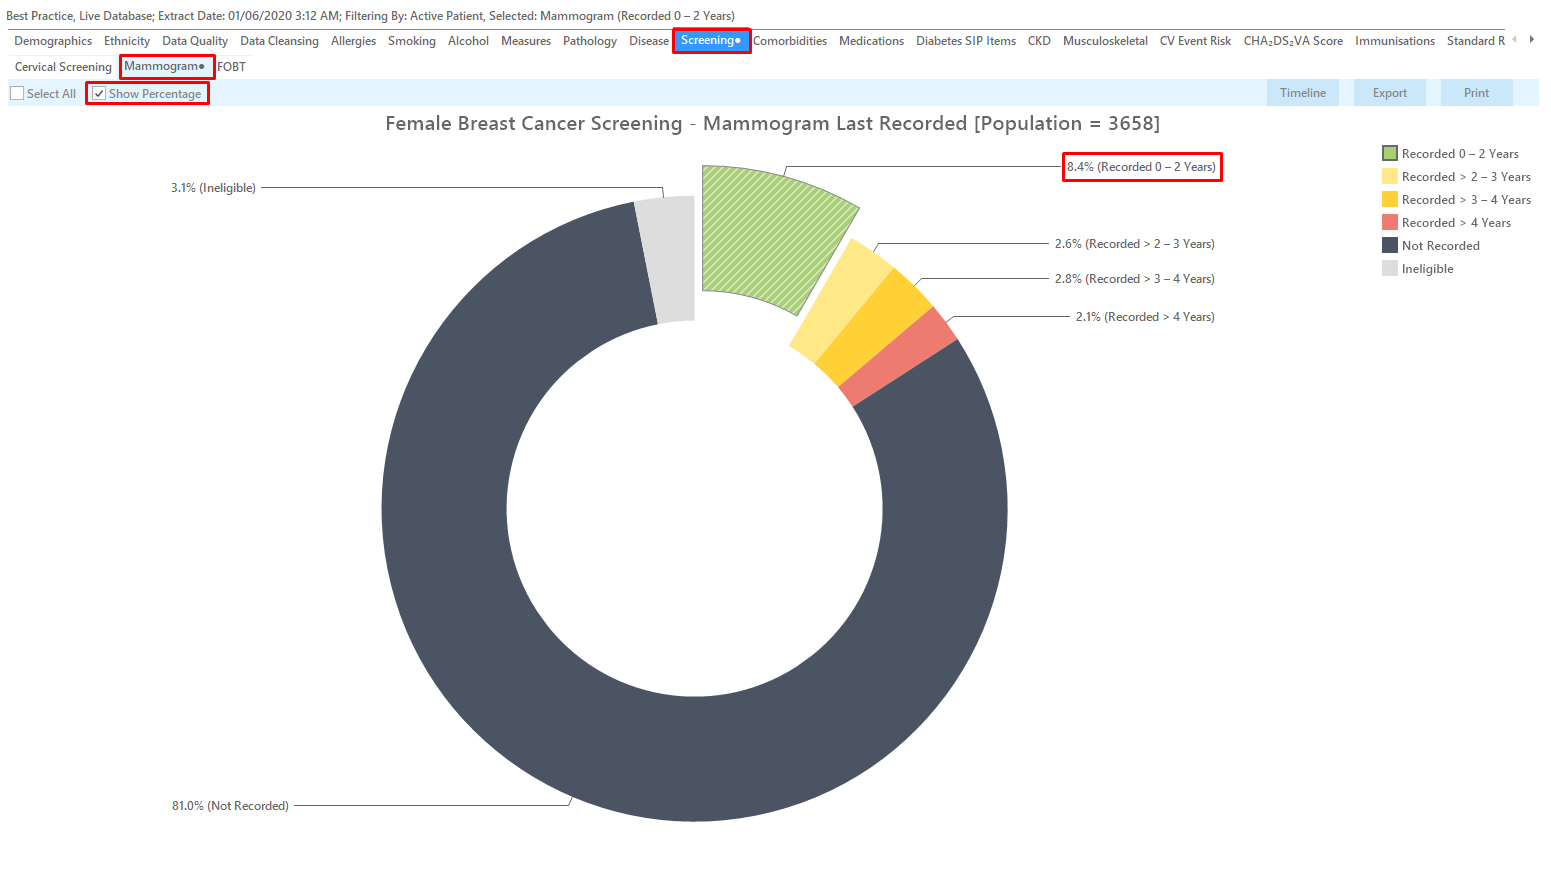Click the Print button
Viewport: 1551px width, 883px height.
pos(1477,93)
